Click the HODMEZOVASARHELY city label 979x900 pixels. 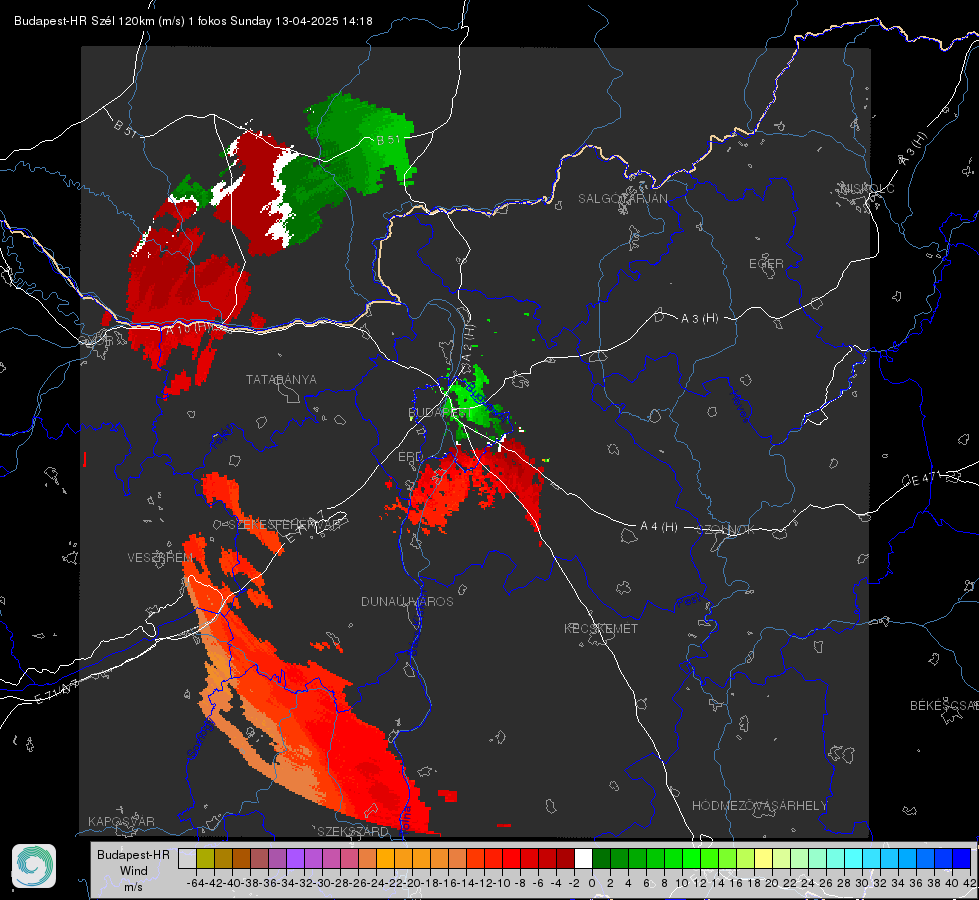tap(759, 806)
